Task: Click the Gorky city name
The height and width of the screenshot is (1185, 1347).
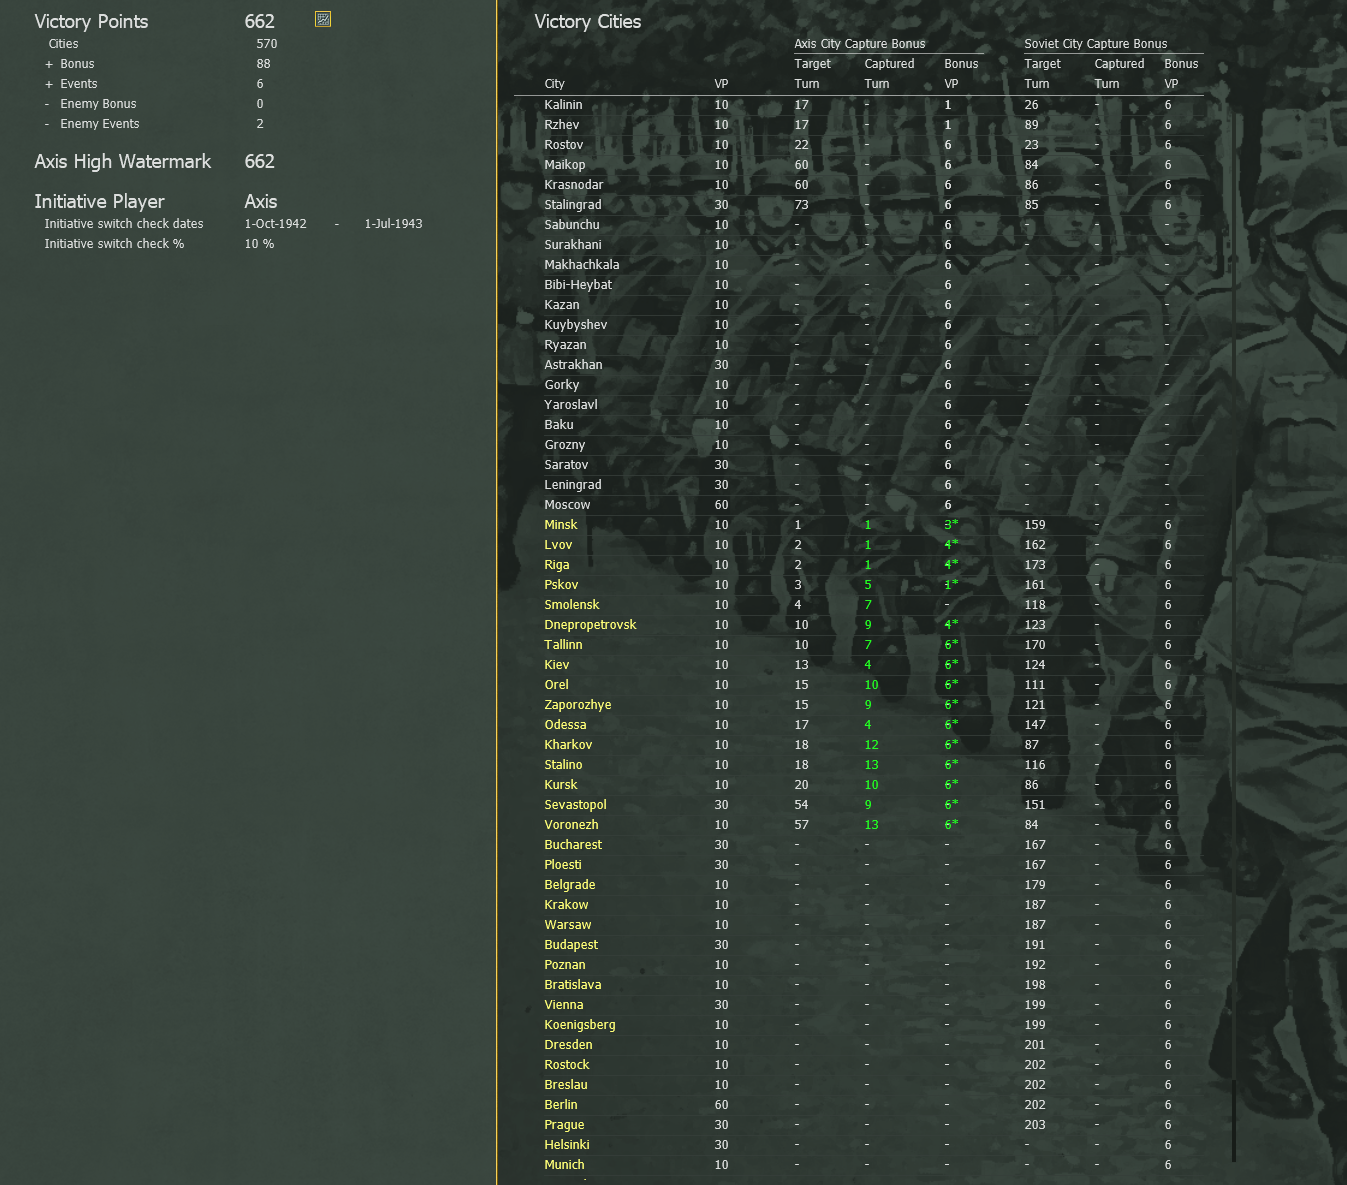Action: pos(562,385)
